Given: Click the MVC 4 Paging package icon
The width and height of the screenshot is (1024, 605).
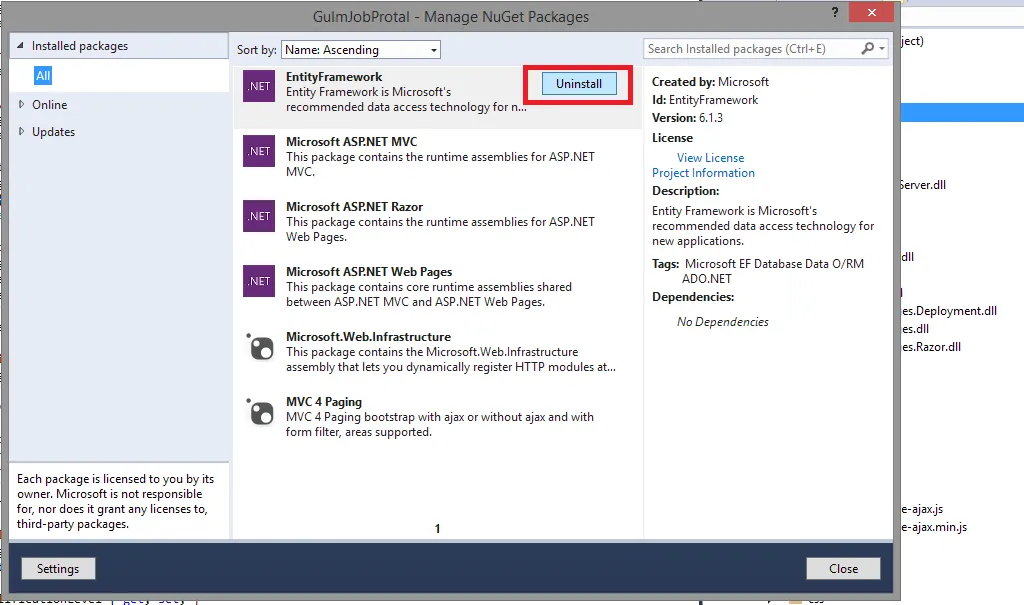Looking at the screenshot, I should tap(260, 412).
